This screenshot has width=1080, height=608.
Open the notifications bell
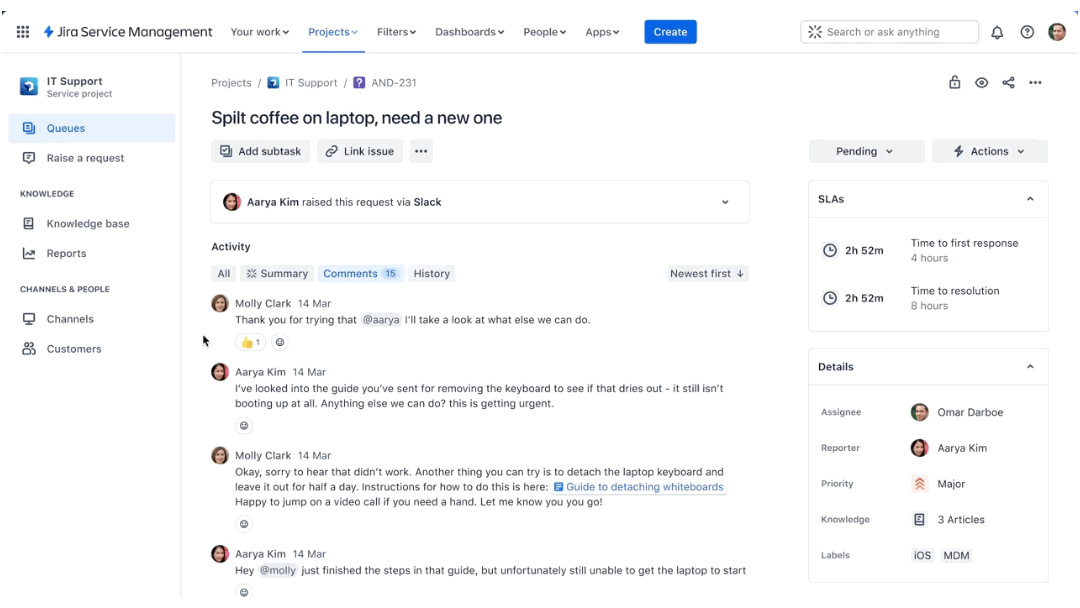coord(997,32)
